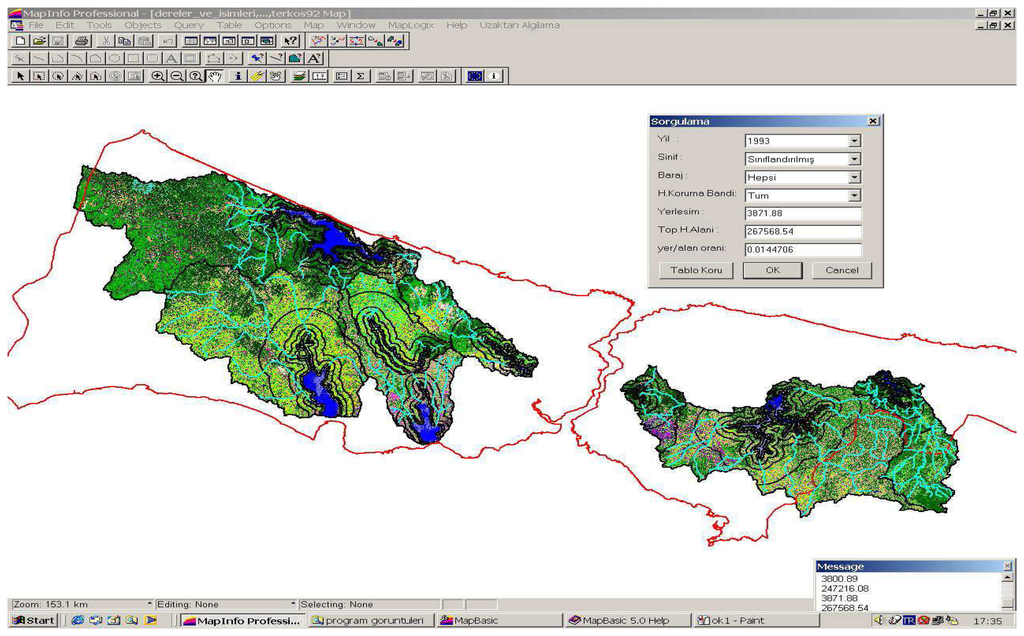This screenshot has height=636, width=1024.
Task: Select the Info tool icon
Action: point(237,76)
